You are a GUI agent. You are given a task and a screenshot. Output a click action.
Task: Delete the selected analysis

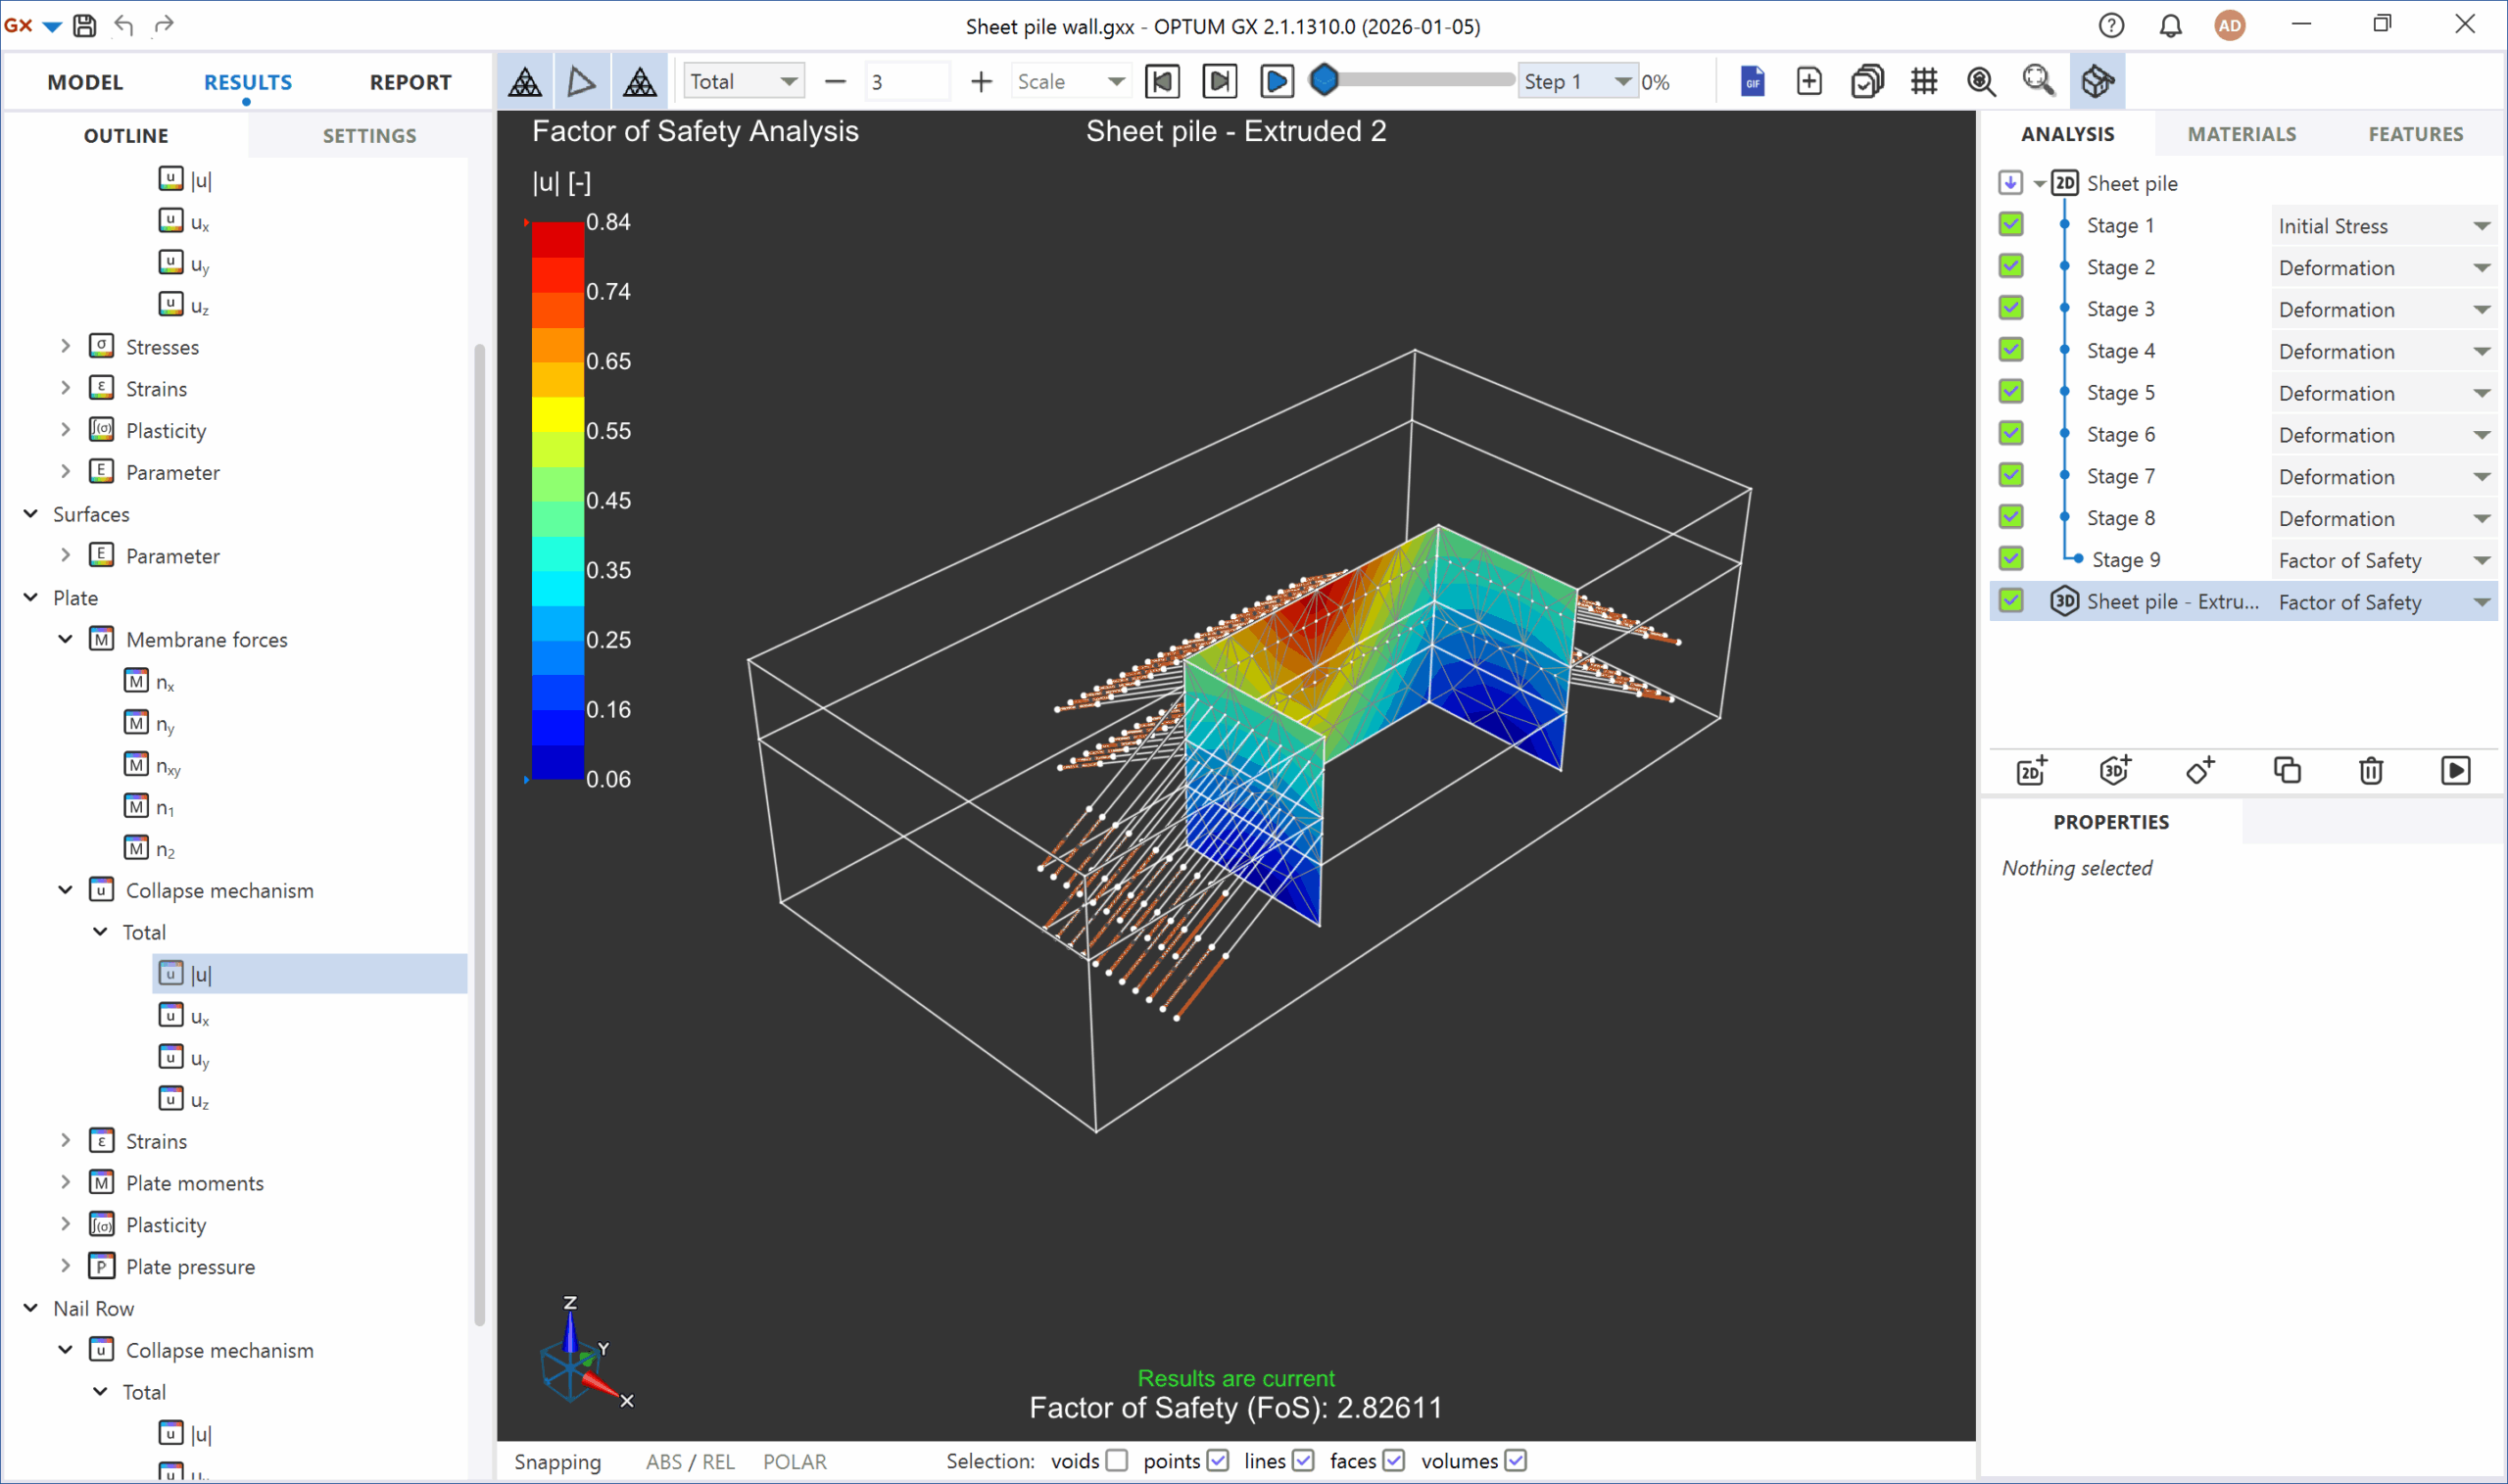(2371, 770)
